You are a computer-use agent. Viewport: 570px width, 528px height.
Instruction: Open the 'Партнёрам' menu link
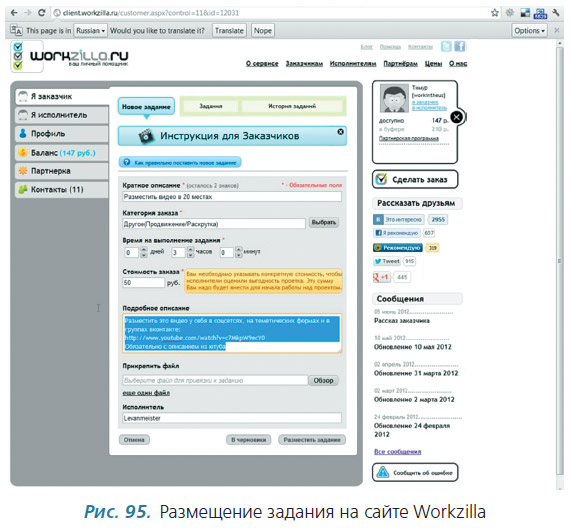[401, 64]
